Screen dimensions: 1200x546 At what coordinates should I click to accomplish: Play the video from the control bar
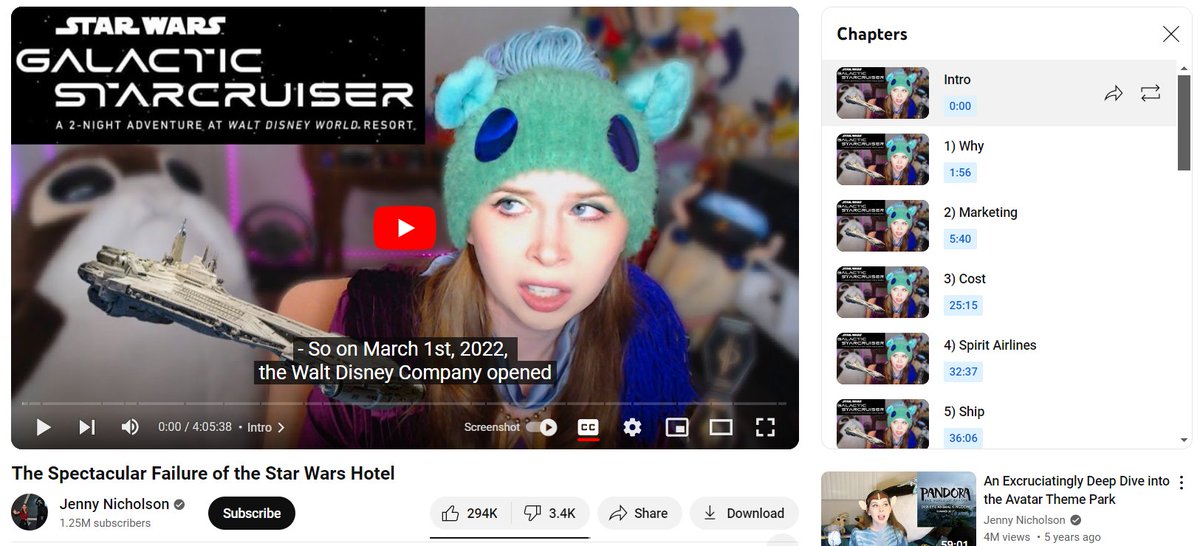(43, 427)
